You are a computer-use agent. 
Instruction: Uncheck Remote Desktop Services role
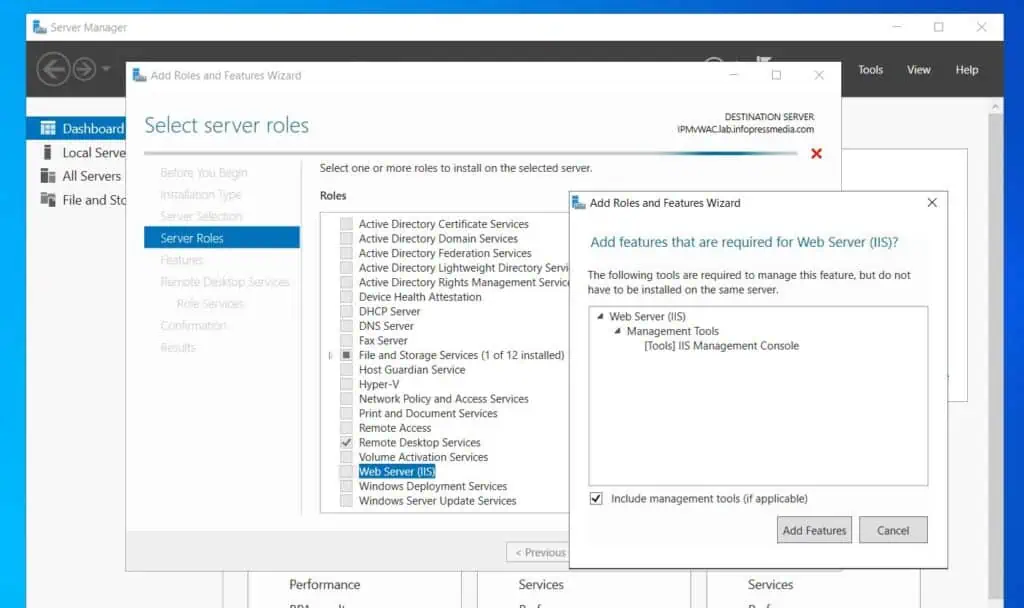click(346, 442)
